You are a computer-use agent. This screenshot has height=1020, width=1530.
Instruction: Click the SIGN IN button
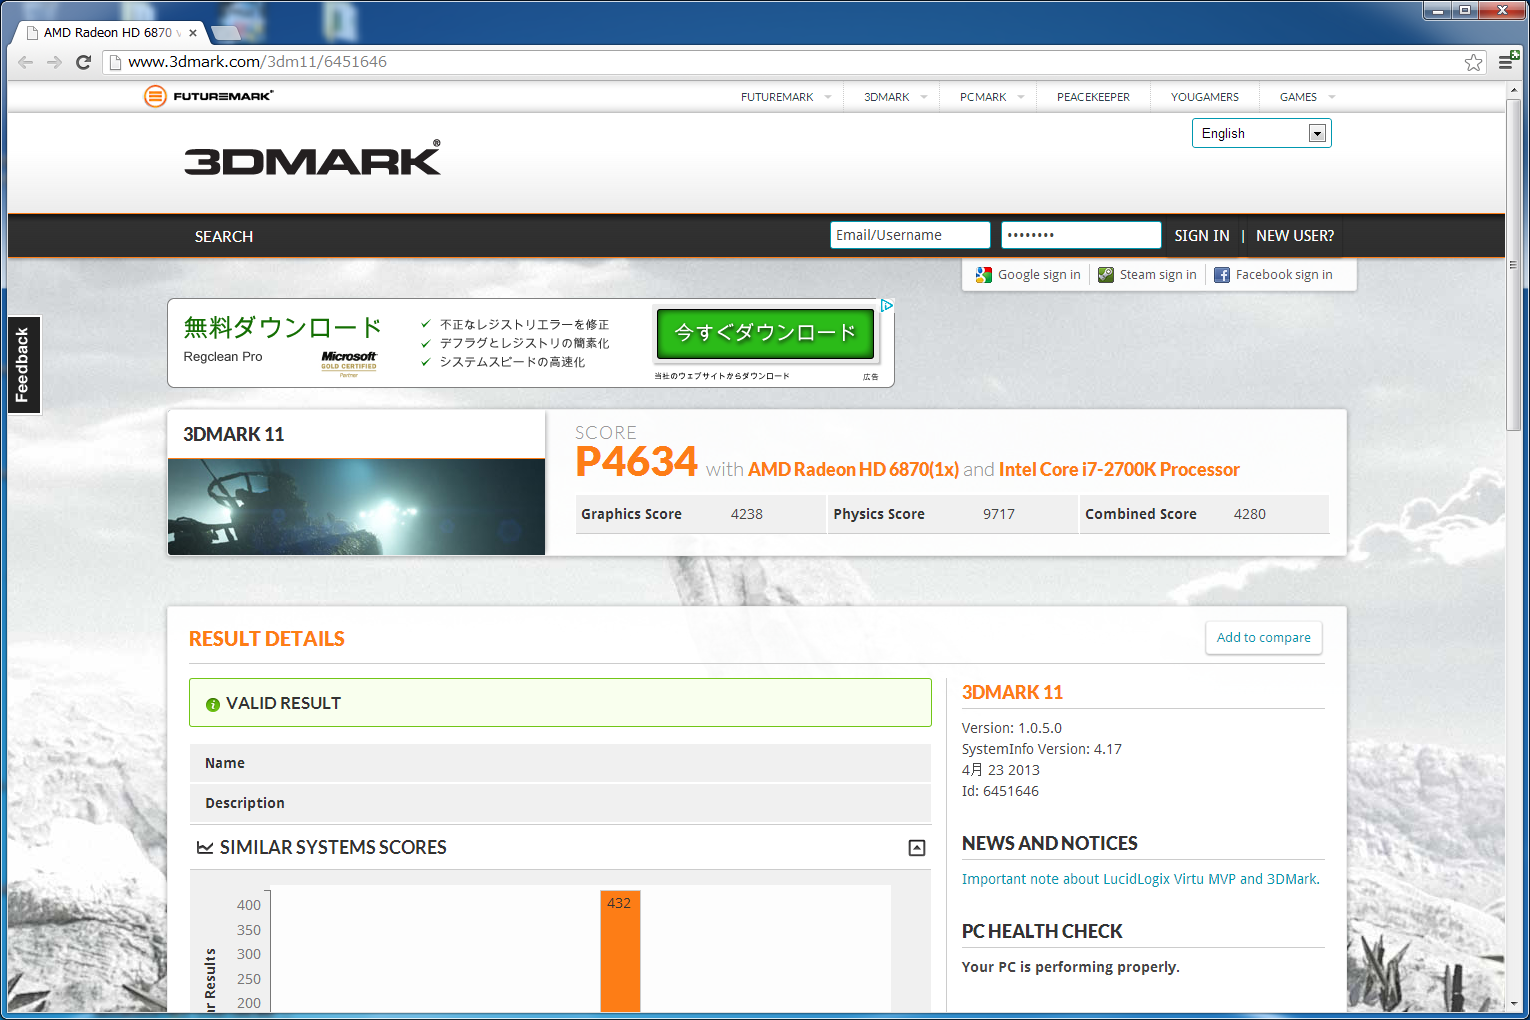coord(1202,236)
